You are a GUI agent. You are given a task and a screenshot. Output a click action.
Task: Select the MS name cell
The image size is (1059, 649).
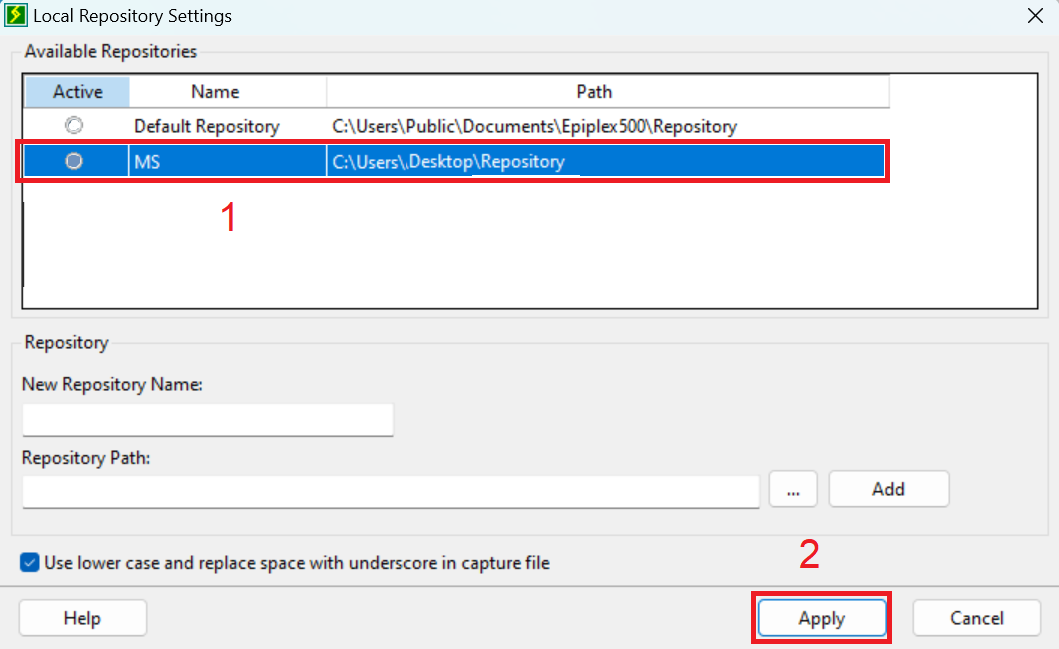point(228,161)
